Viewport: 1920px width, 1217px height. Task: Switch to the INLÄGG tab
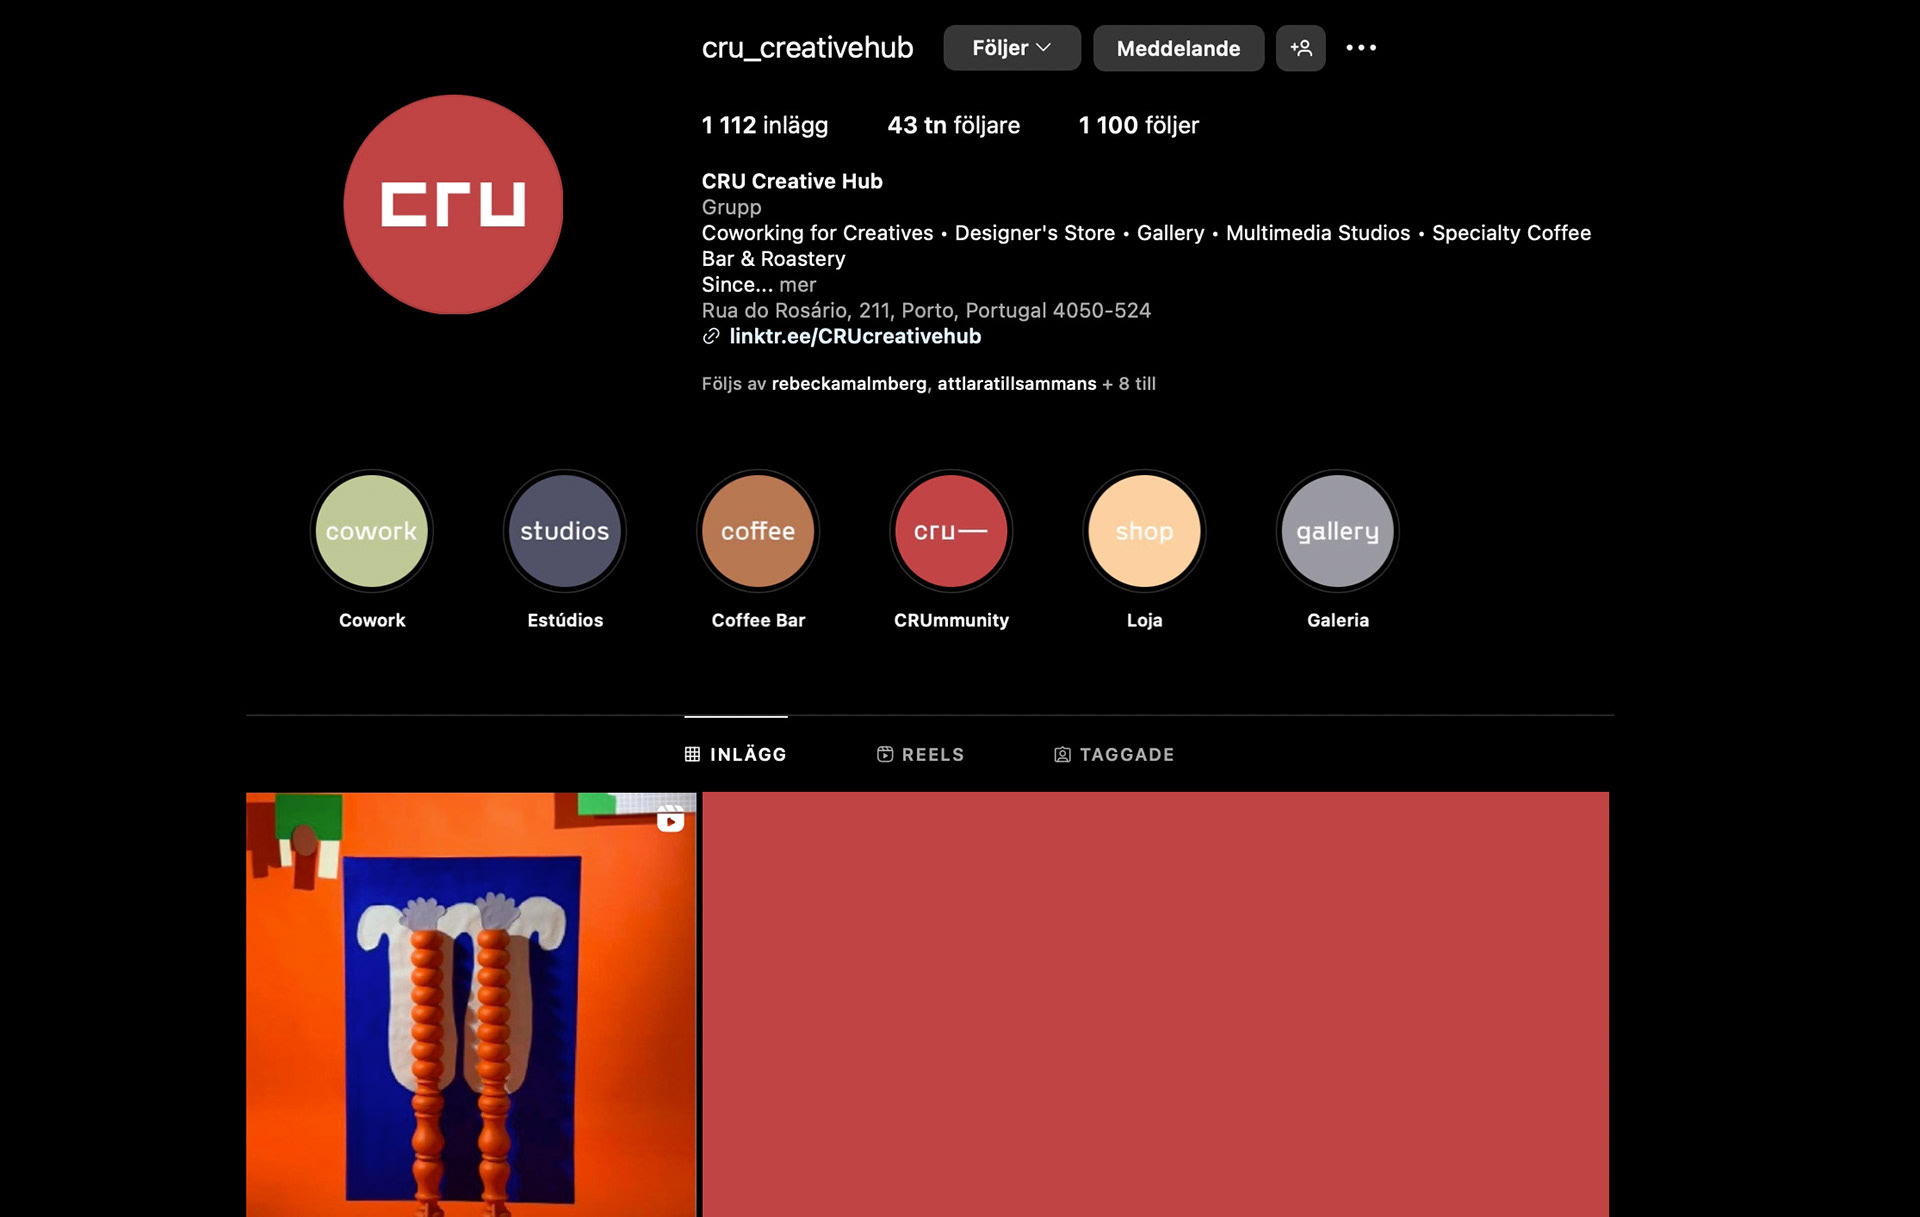coord(735,754)
